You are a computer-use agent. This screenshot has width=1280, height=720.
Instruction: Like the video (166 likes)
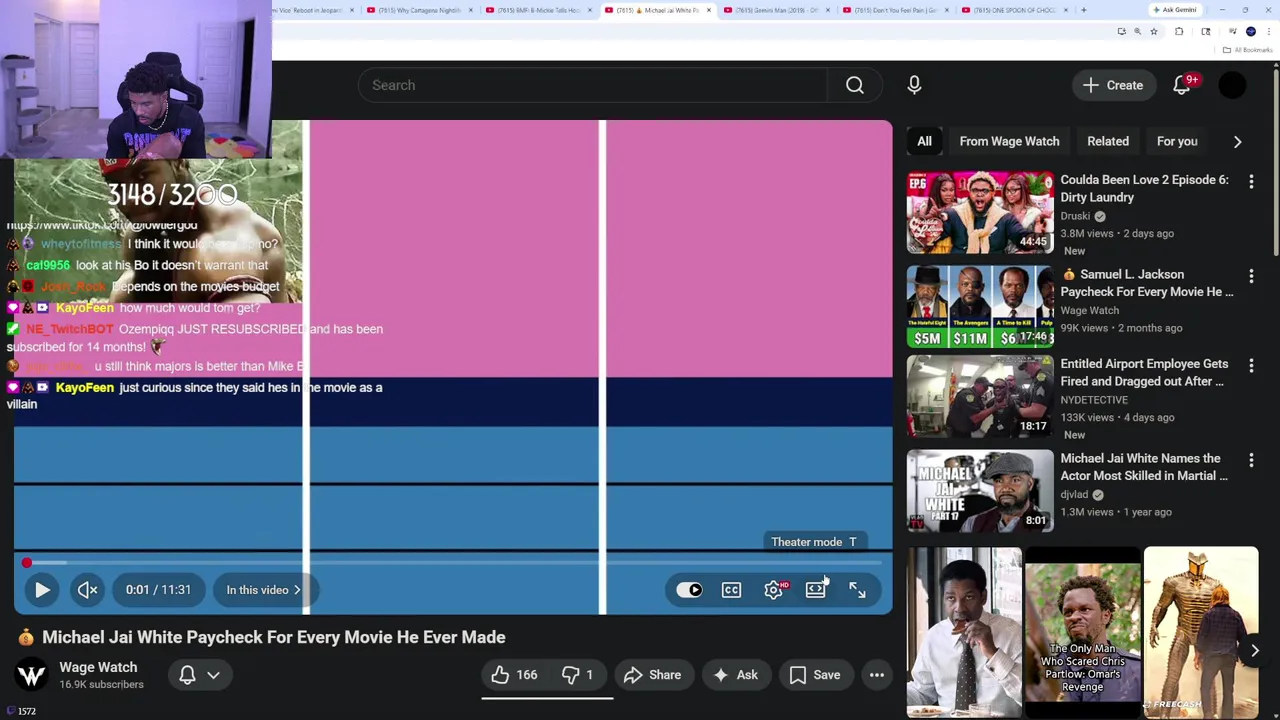point(514,675)
